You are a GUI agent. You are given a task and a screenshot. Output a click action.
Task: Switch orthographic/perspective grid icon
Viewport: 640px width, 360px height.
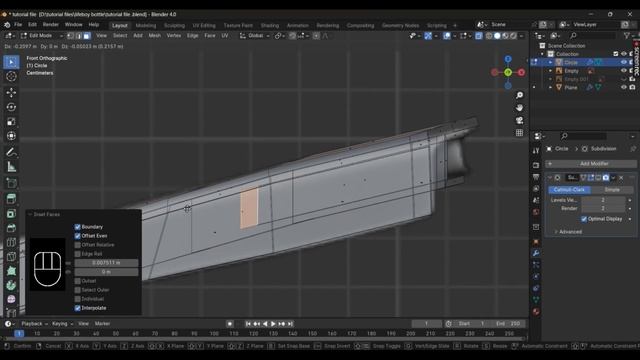click(519, 133)
